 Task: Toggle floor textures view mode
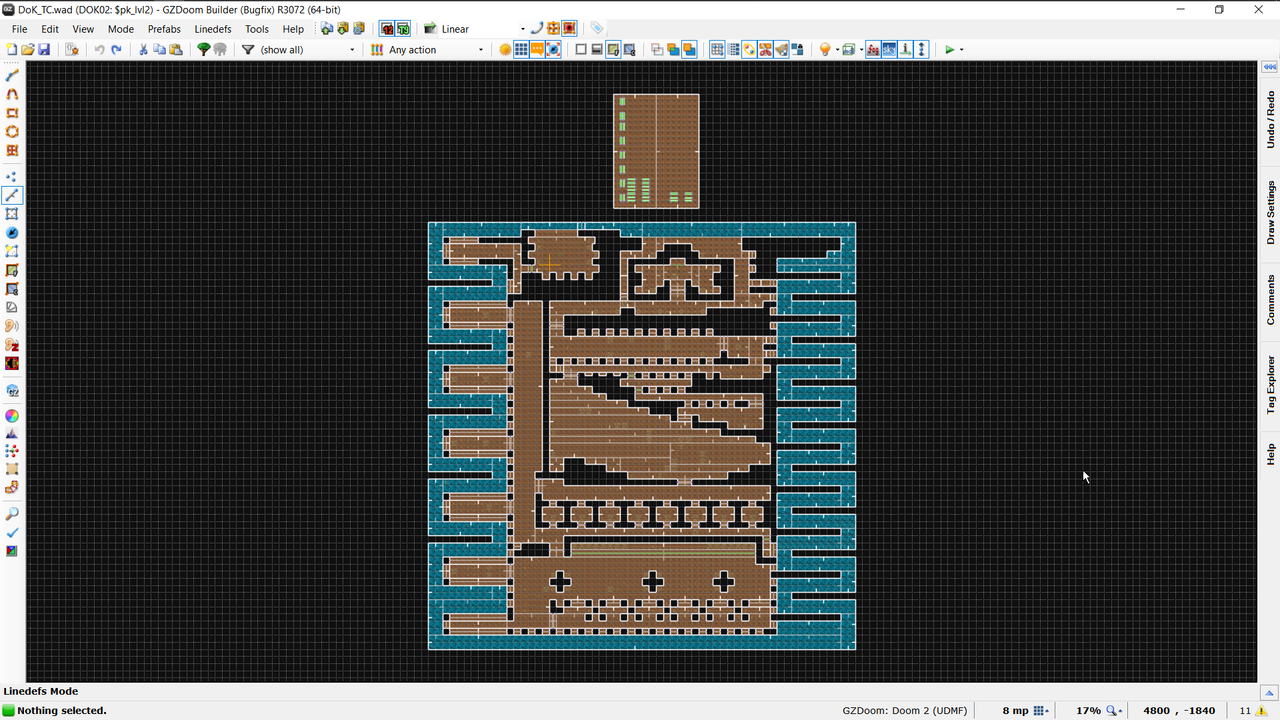click(613, 49)
